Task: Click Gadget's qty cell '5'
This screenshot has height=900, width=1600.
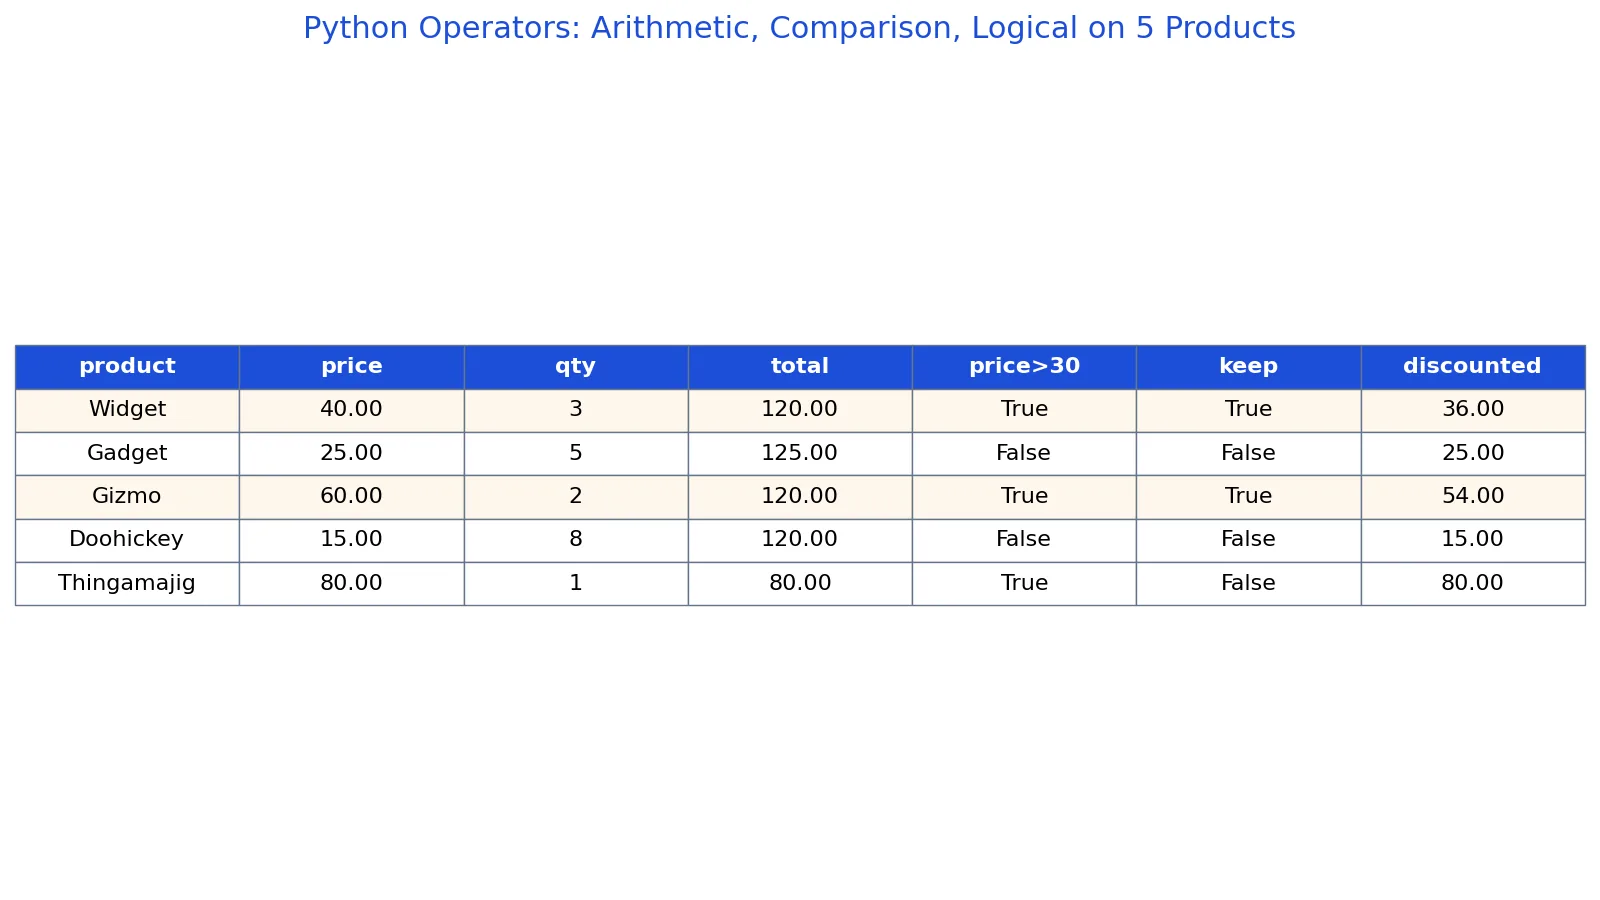Action: [x=576, y=454]
